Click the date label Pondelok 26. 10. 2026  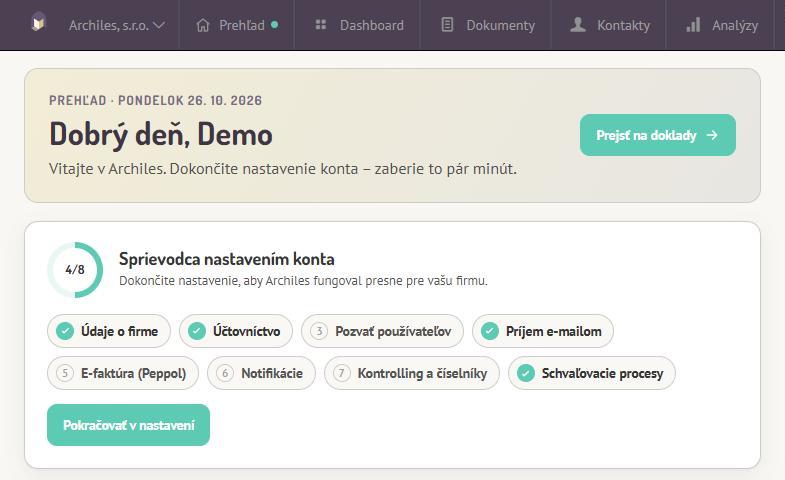coord(190,100)
